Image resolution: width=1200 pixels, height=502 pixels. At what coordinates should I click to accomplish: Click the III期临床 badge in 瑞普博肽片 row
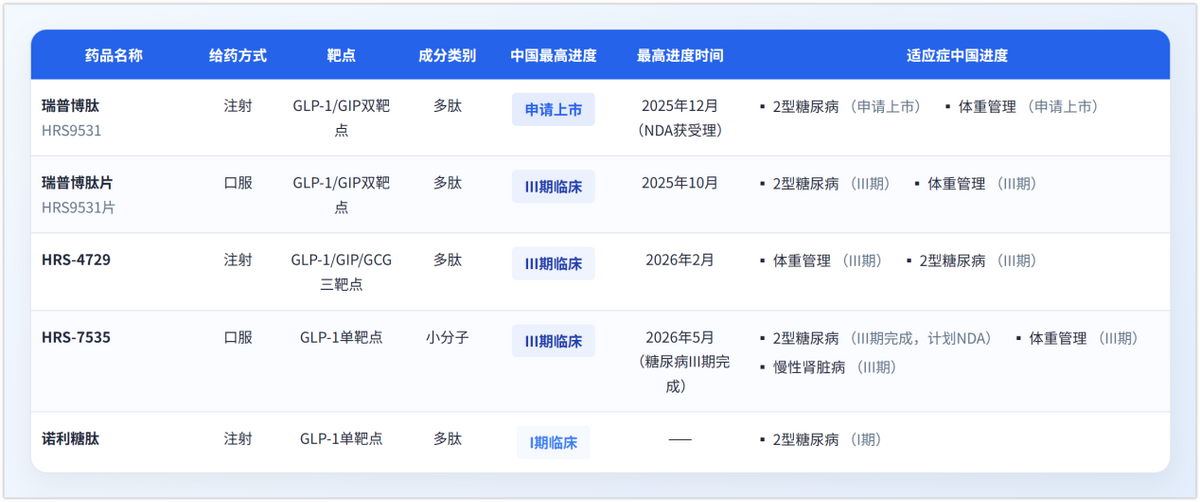click(553, 187)
